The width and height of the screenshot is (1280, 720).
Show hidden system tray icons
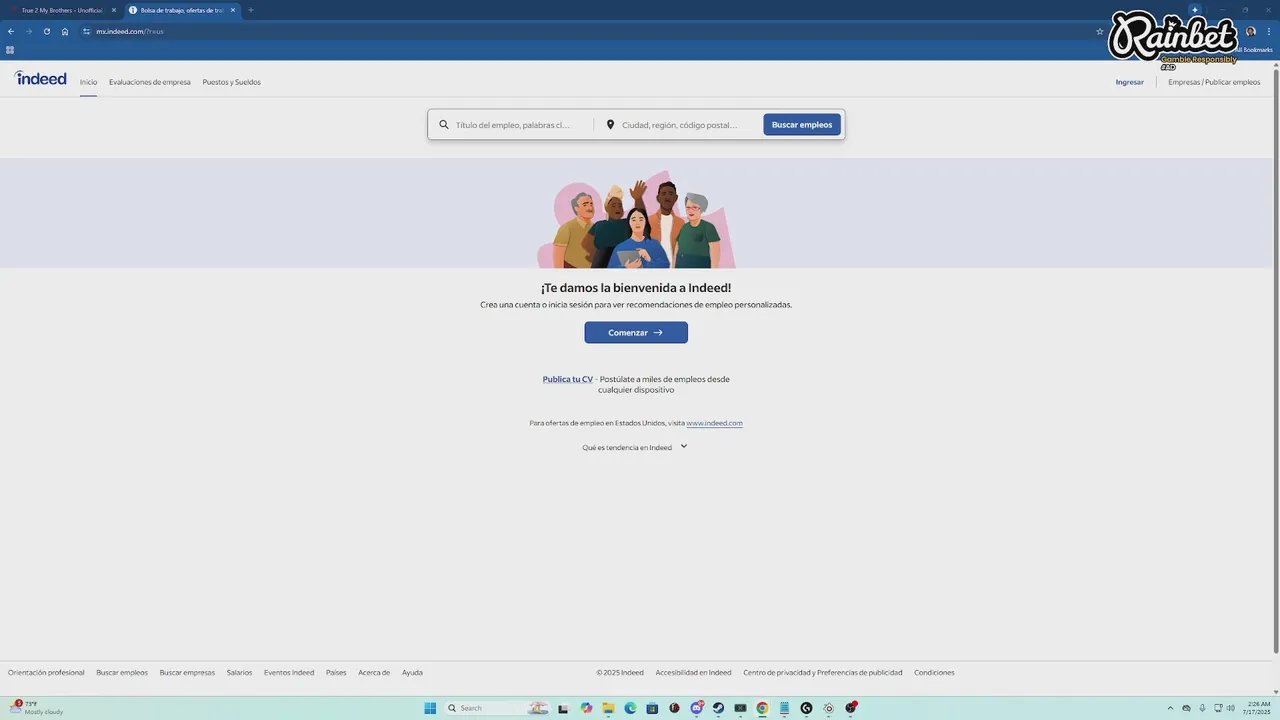tap(1171, 708)
